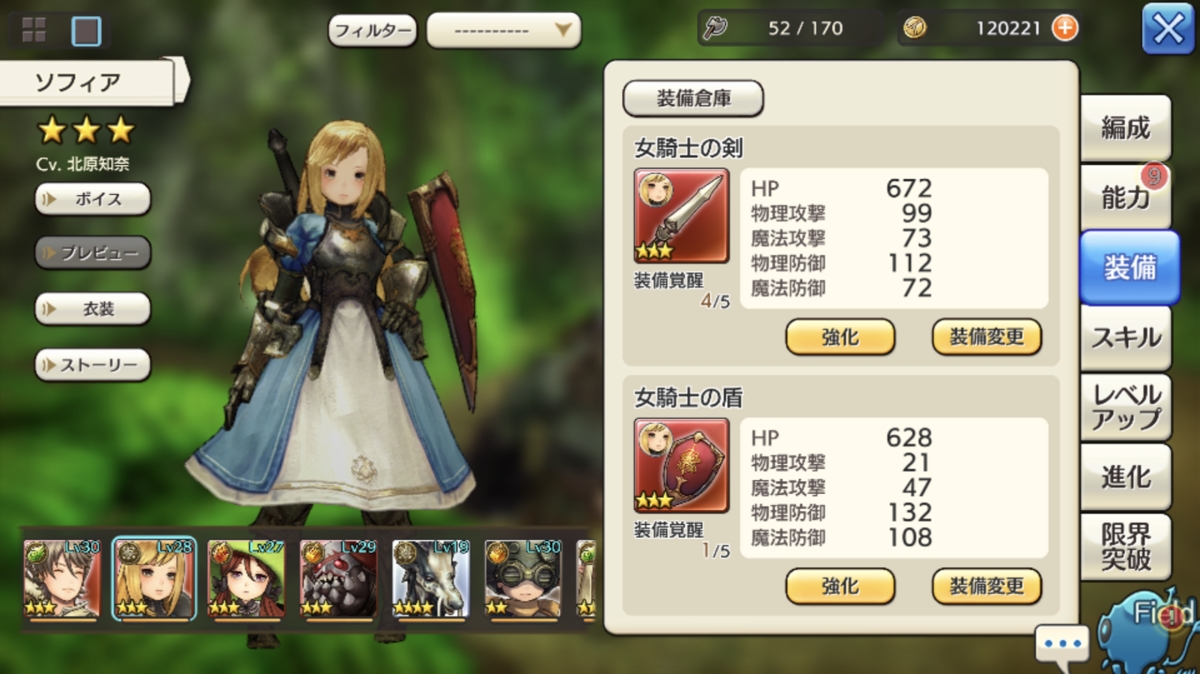Open the スキル tab

click(x=1126, y=336)
